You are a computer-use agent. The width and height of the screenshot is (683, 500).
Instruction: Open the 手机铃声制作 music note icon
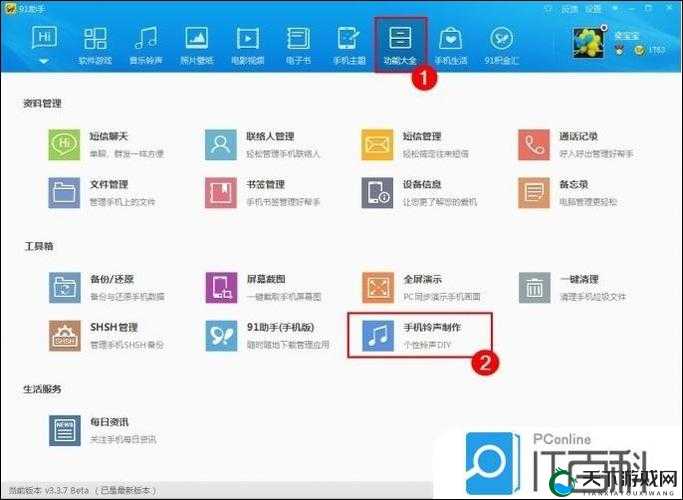pyautogui.click(x=378, y=335)
